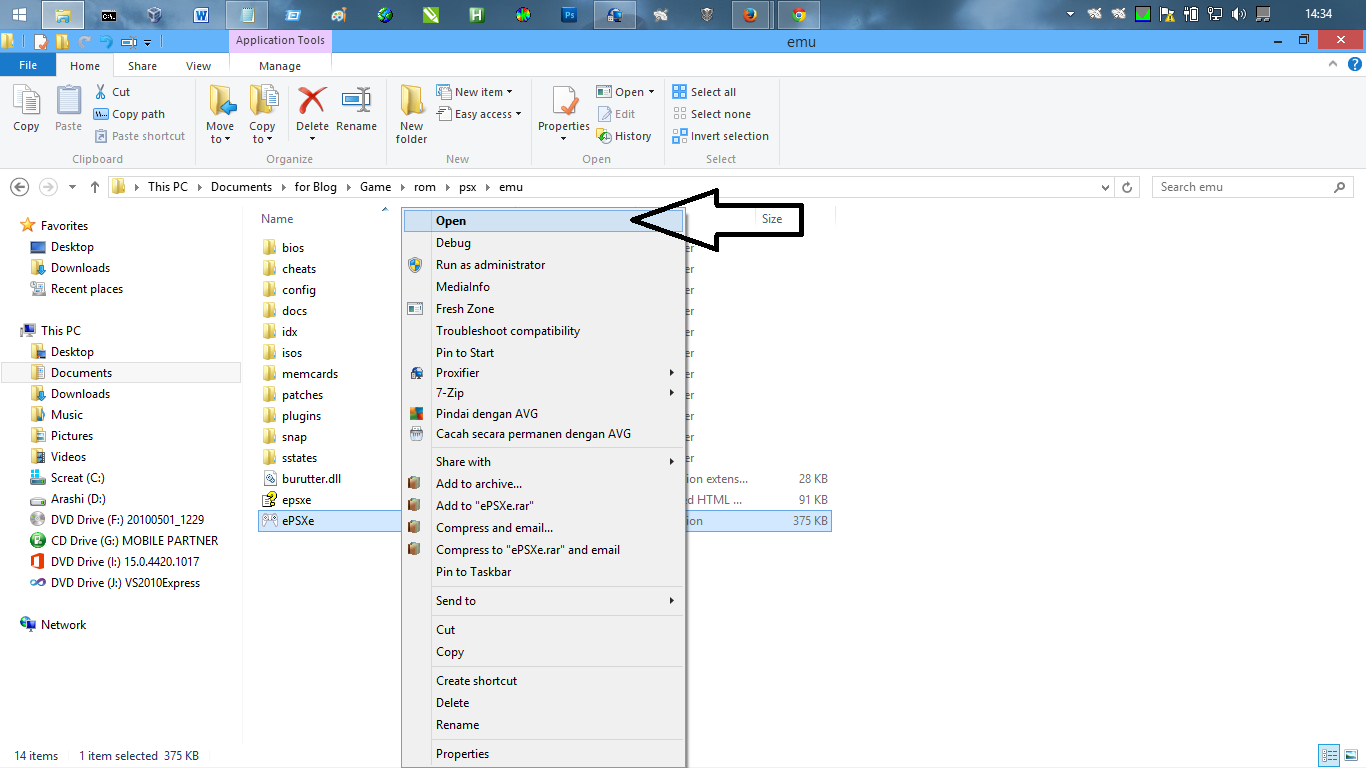Screen dimensions: 1366x768
Task: Open the File tab
Action: [28, 65]
